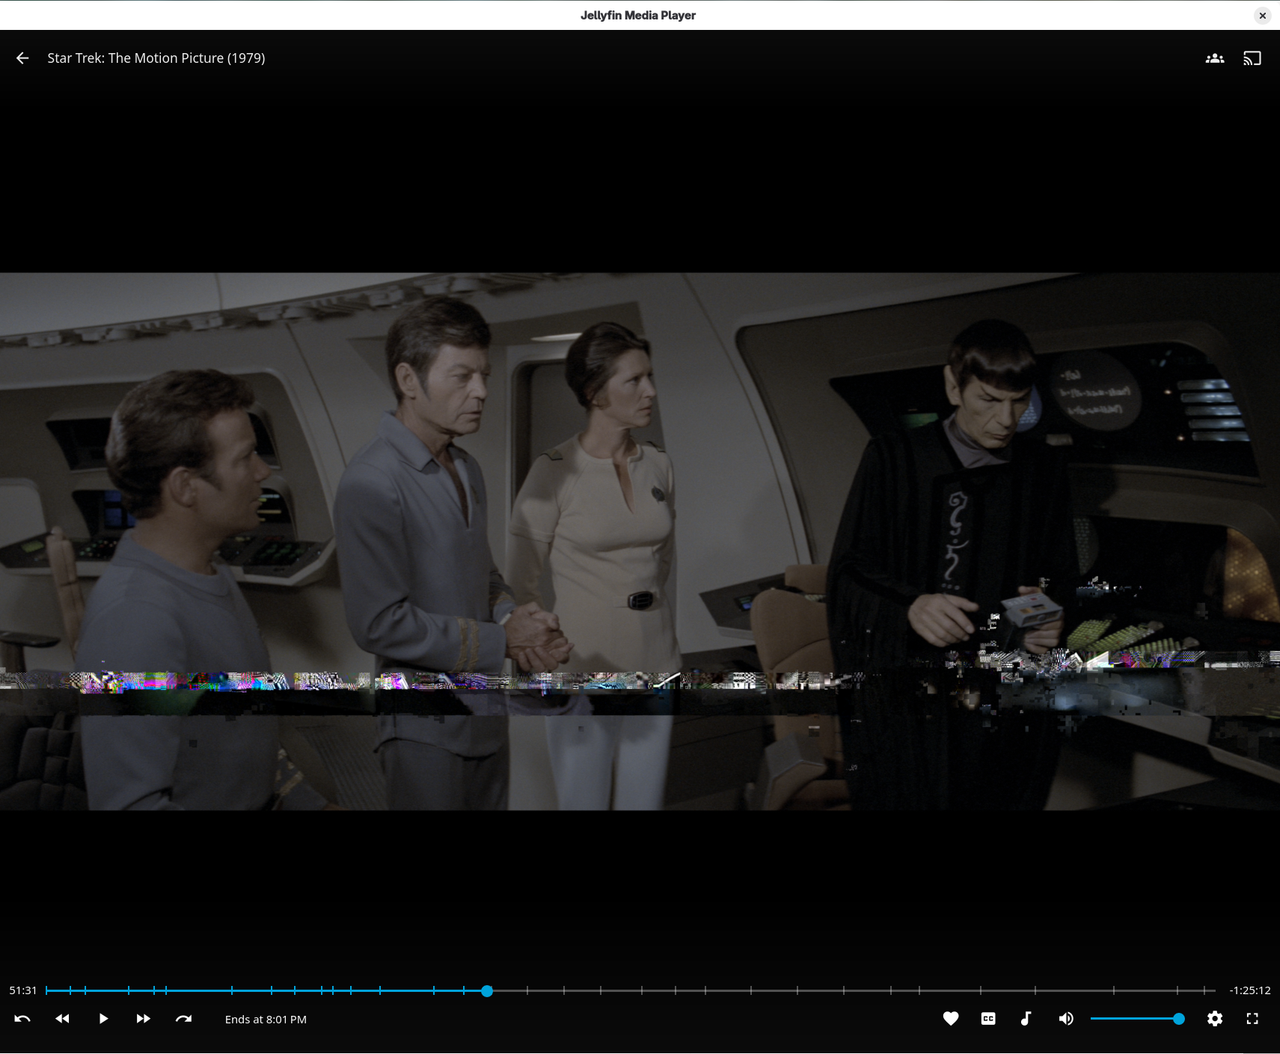Return to the library with the back arrow

click(x=22, y=58)
